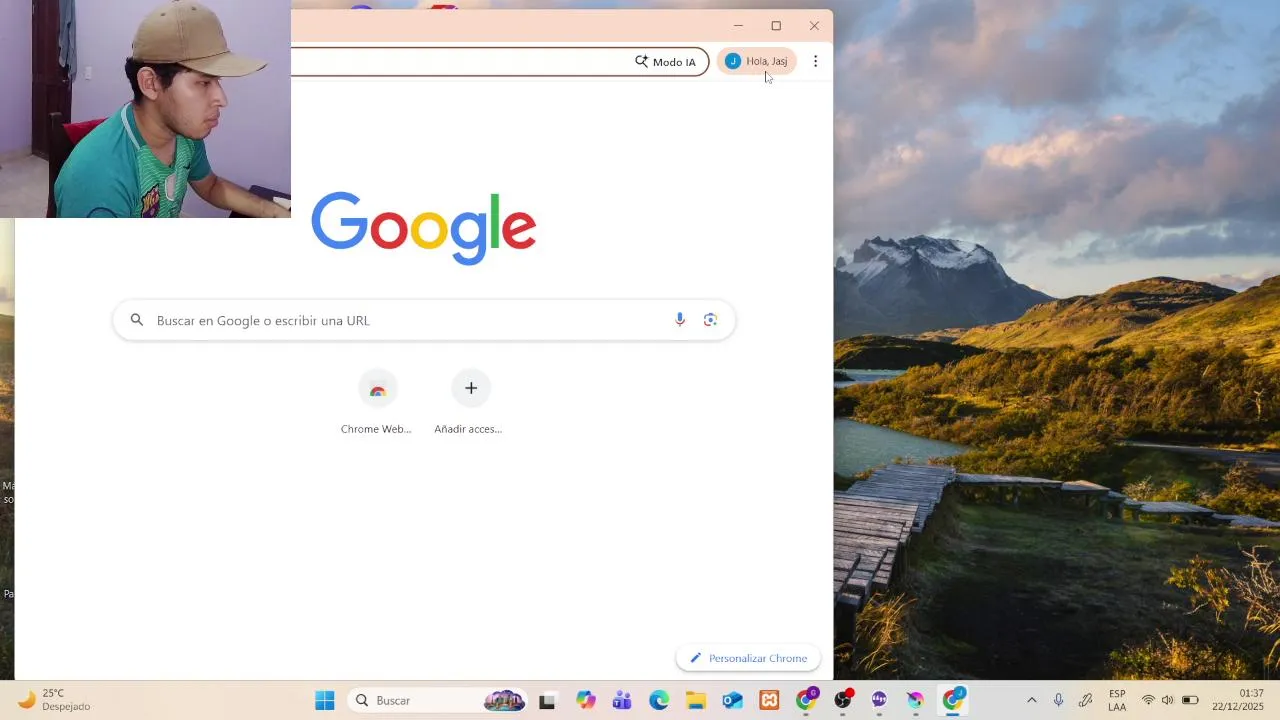Open Google Lens image search icon

pyautogui.click(x=710, y=320)
